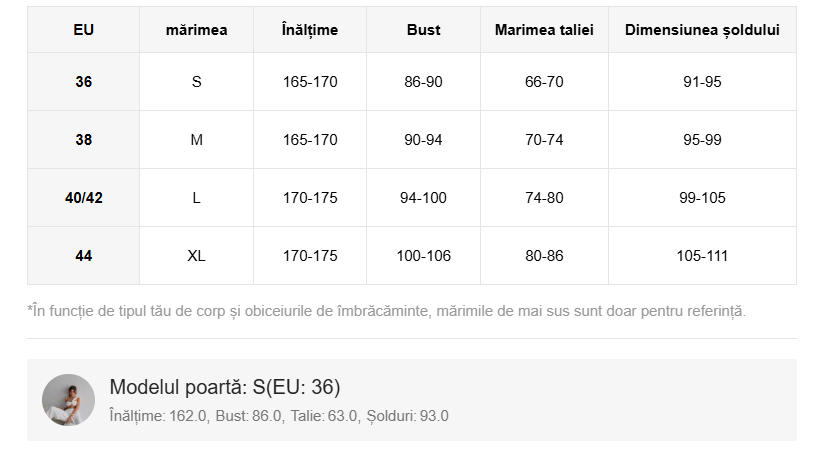The width and height of the screenshot is (827, 469).
Task: Select the EU column header
Action: (83, 30)
